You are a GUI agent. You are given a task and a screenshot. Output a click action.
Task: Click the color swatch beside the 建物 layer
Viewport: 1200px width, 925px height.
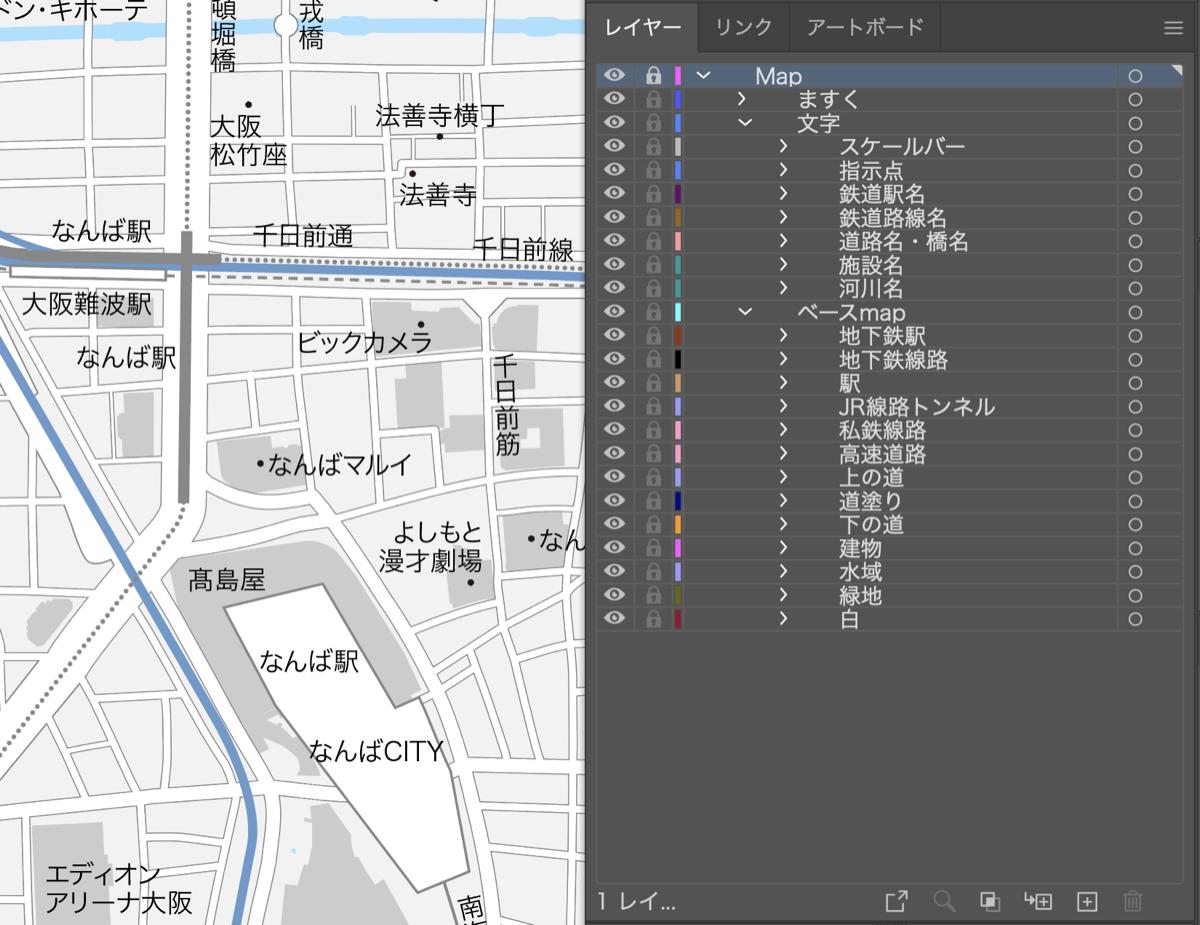point(677,548)
